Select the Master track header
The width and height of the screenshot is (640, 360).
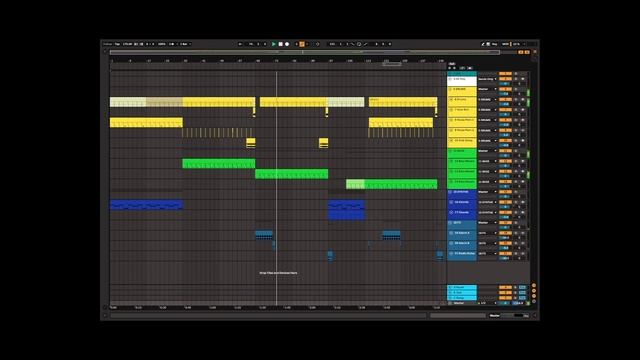462,303
